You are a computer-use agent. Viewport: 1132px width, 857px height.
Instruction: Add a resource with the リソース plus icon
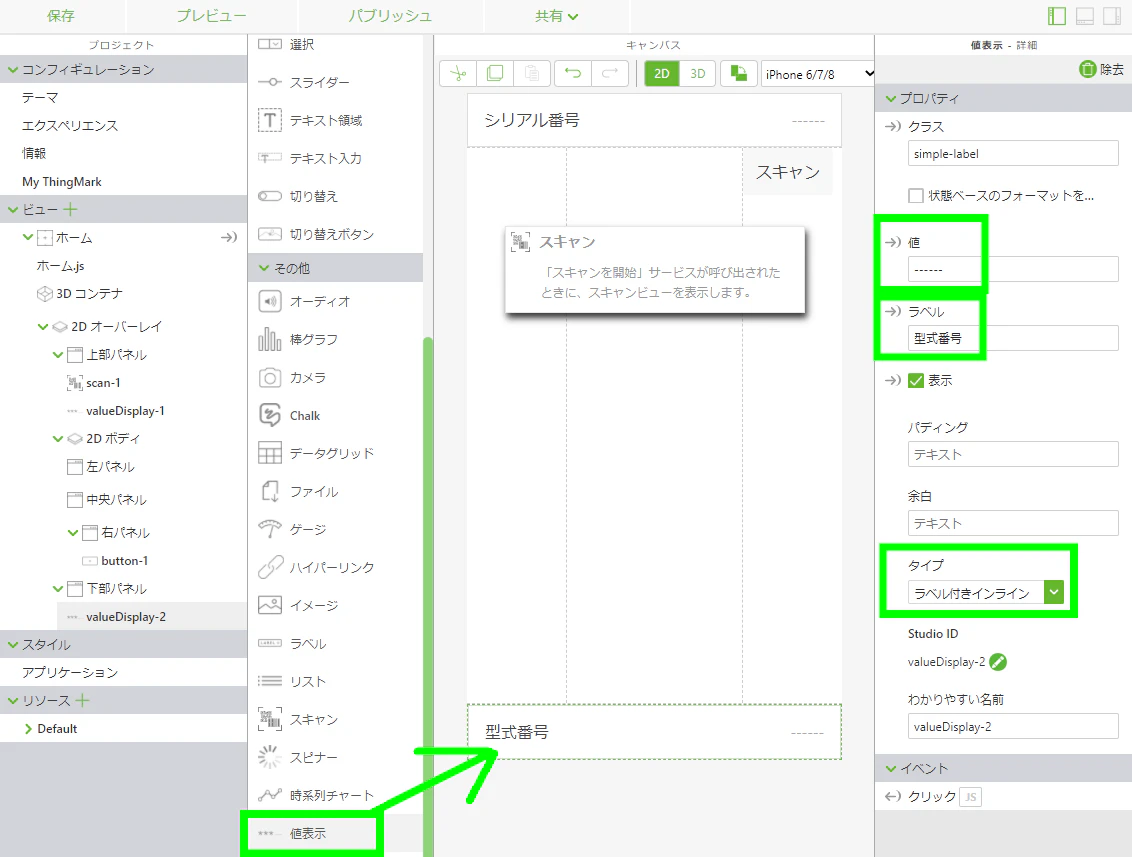coord(82,700)
